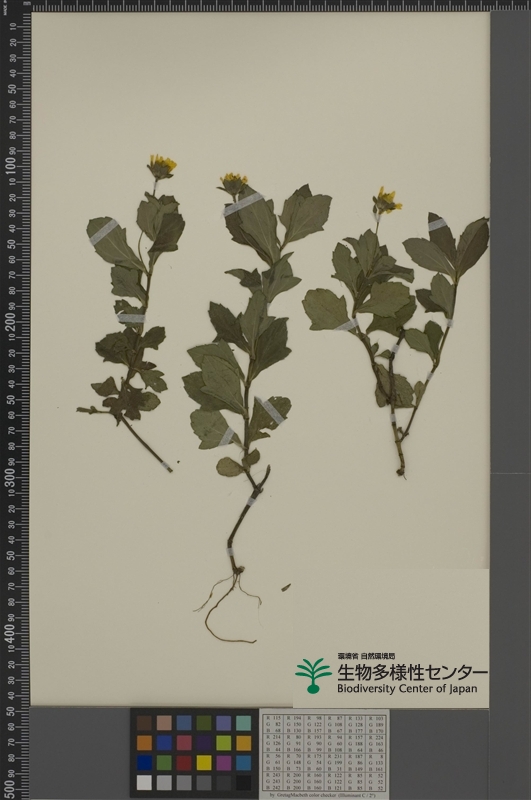
Task: Pick the white swatch
Action: 144,783
